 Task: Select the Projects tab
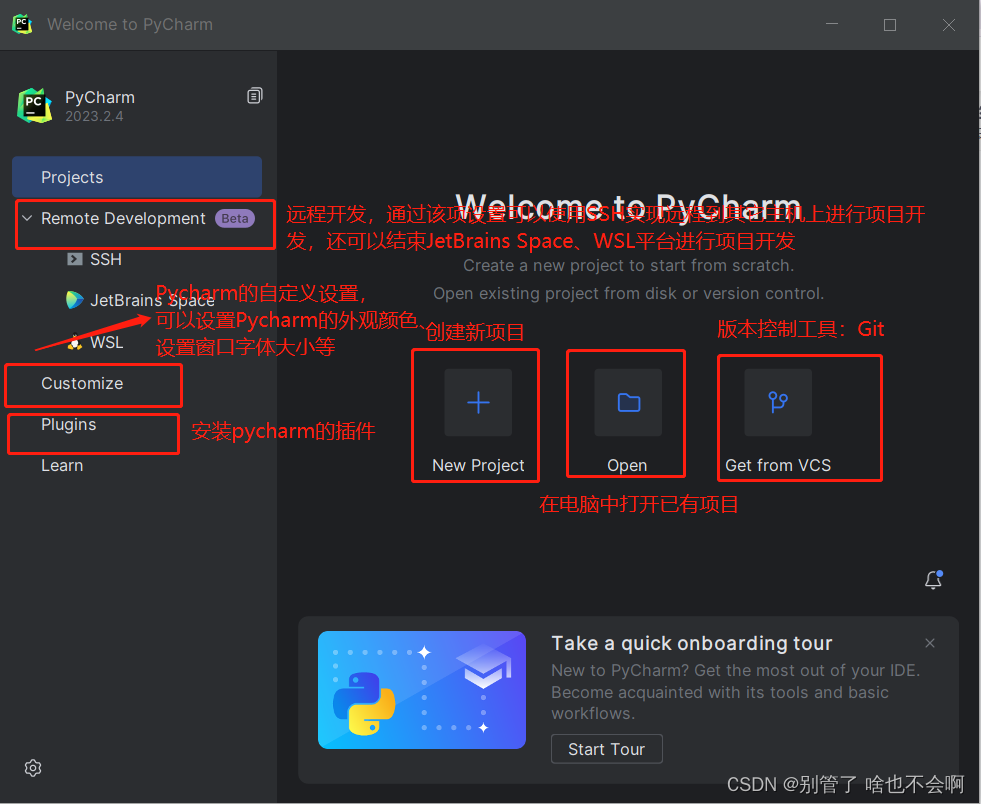click(137, 177)
